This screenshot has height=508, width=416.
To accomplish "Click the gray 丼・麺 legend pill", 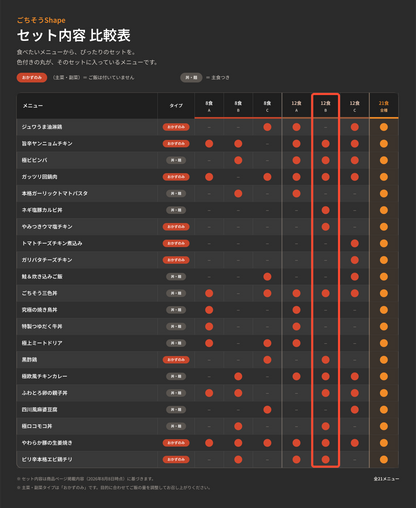I will coord(191,78).
